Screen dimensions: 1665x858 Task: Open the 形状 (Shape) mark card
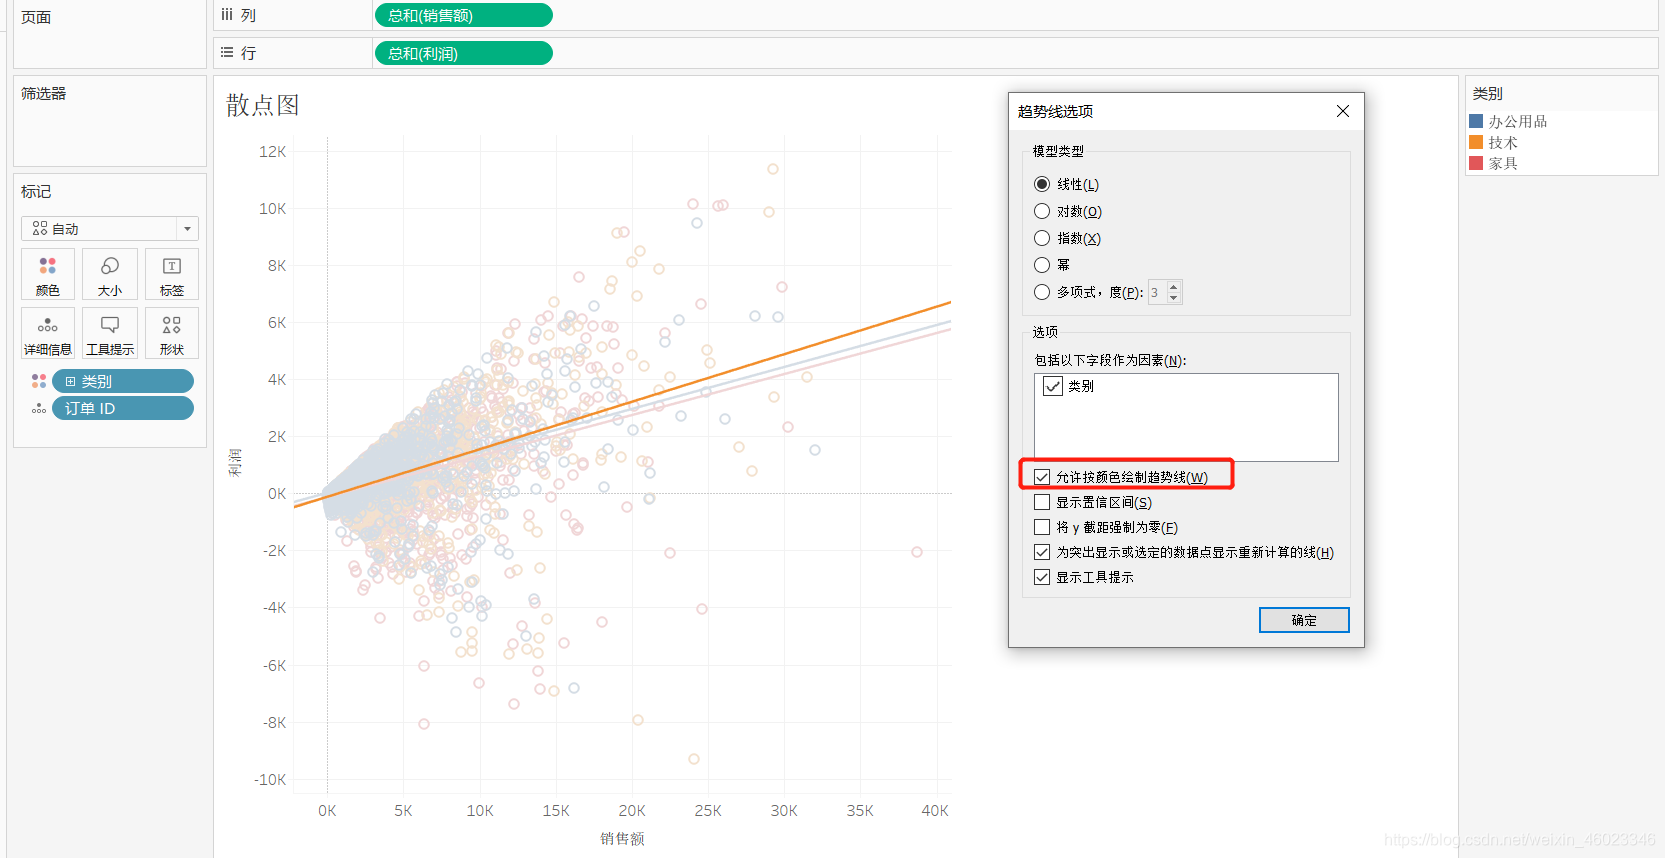[x=172, y=333]
